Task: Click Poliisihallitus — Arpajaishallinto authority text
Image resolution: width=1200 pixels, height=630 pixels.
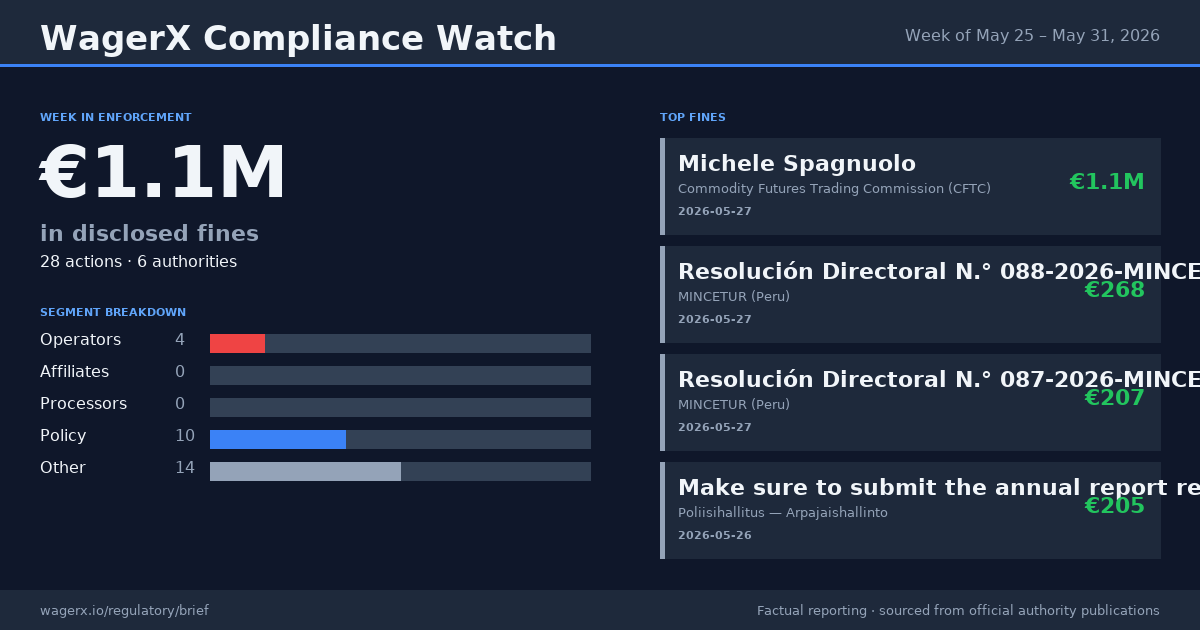Action: tap(783, 513)
